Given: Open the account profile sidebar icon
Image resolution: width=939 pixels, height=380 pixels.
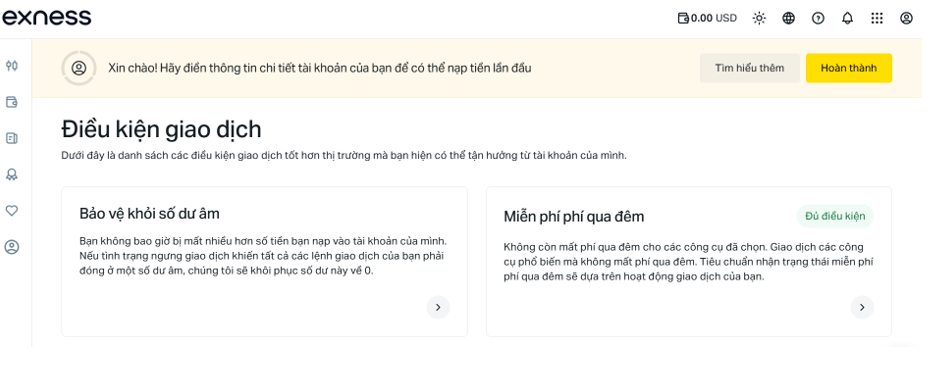Looking at the screenshot, I should (11, 247).
